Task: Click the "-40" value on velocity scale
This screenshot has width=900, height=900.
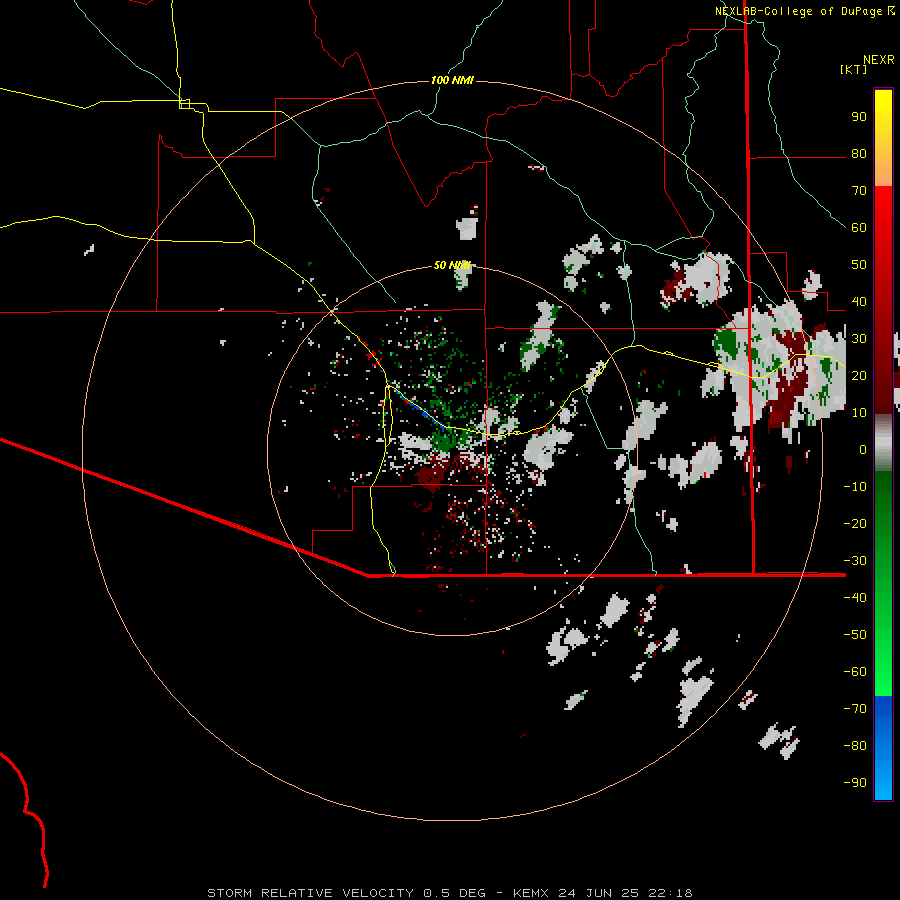Action: pyautogui.click(x=855, y=598)
